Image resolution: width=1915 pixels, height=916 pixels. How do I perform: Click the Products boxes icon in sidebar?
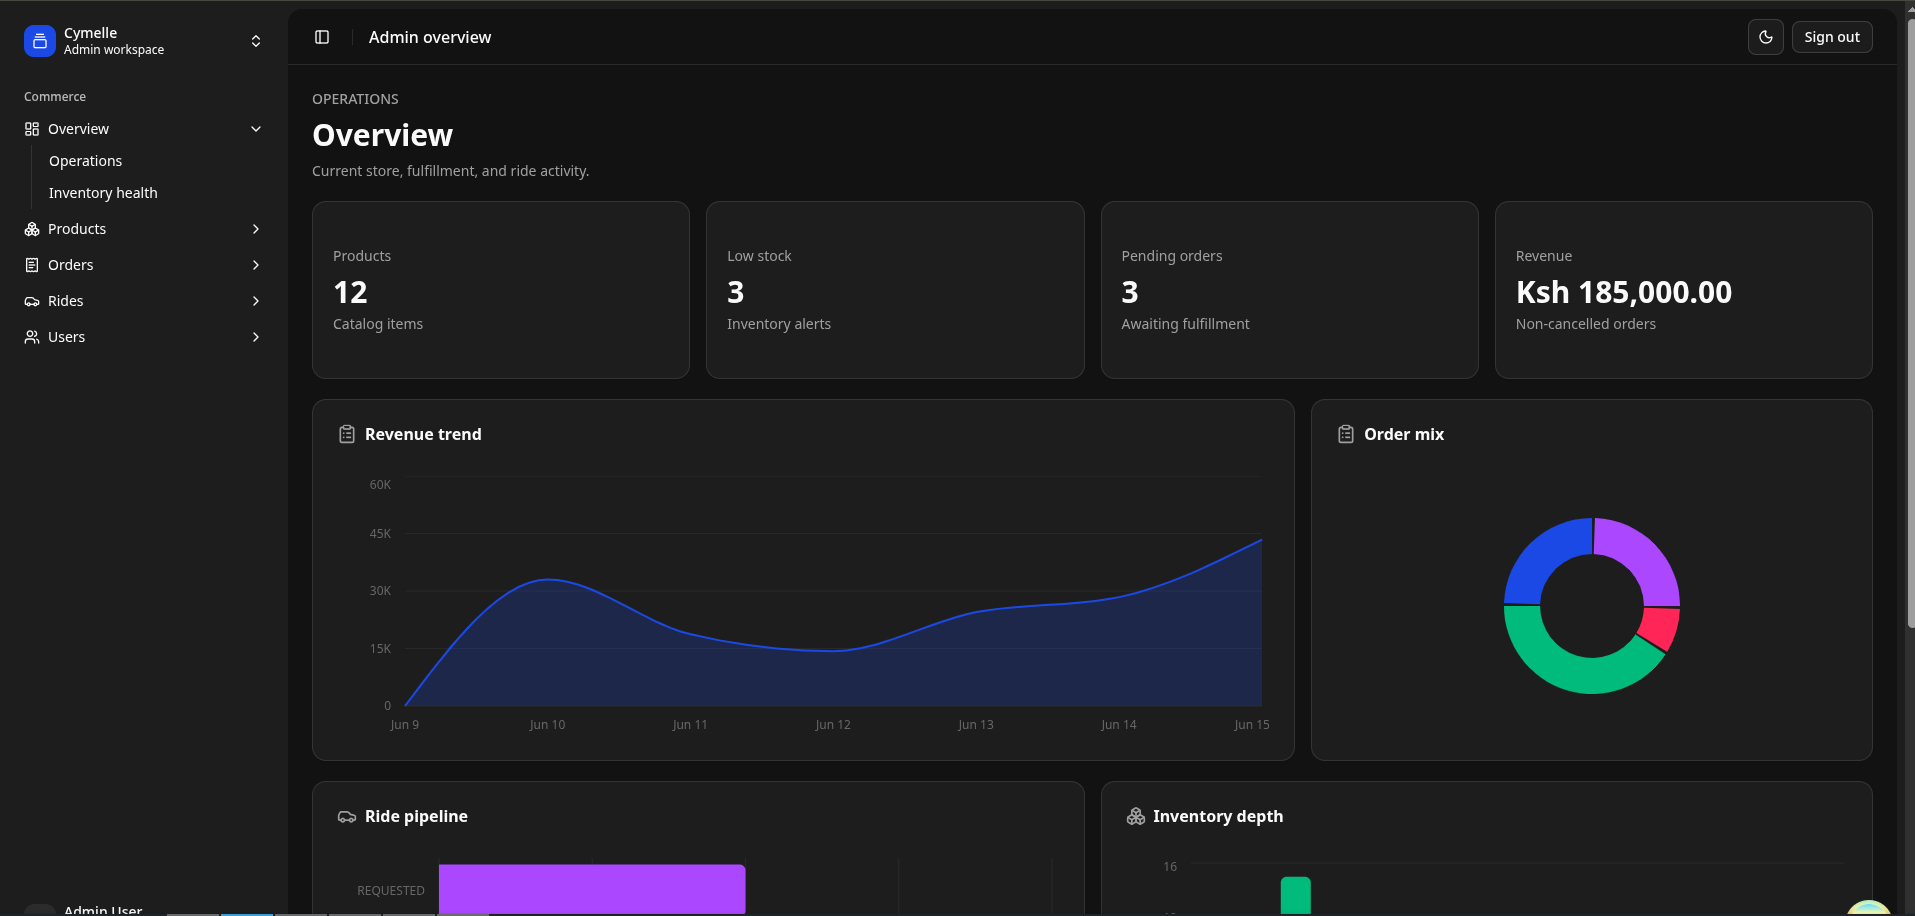point(32,229)
